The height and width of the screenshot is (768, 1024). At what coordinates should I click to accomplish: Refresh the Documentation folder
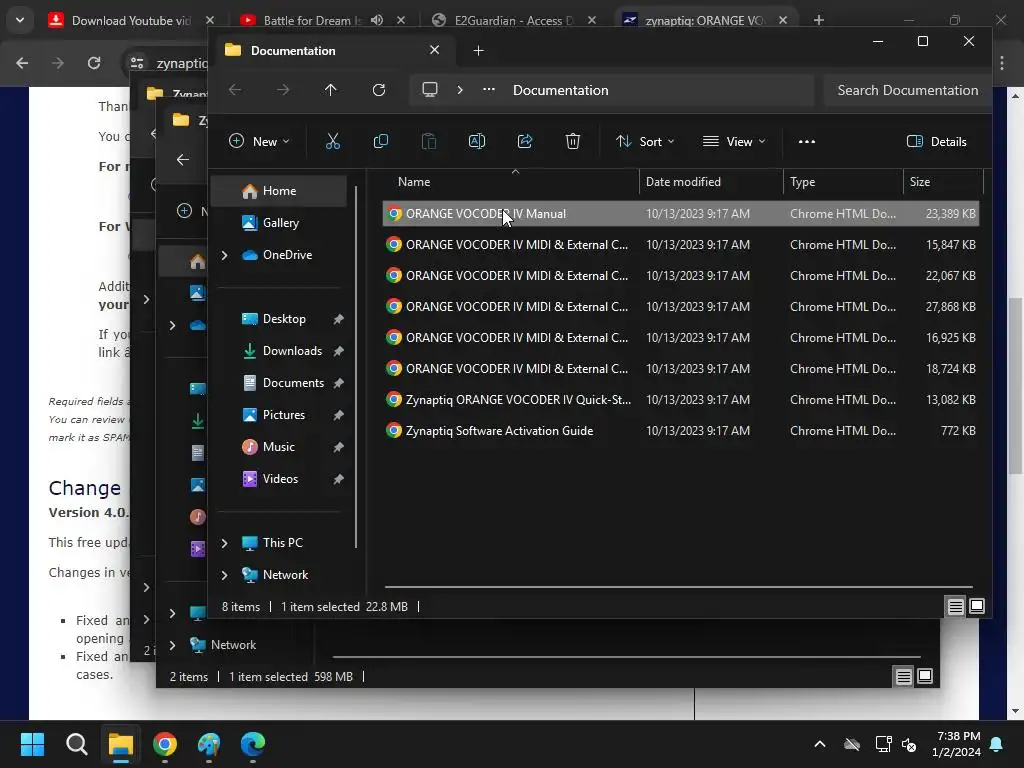click(379, 90)
